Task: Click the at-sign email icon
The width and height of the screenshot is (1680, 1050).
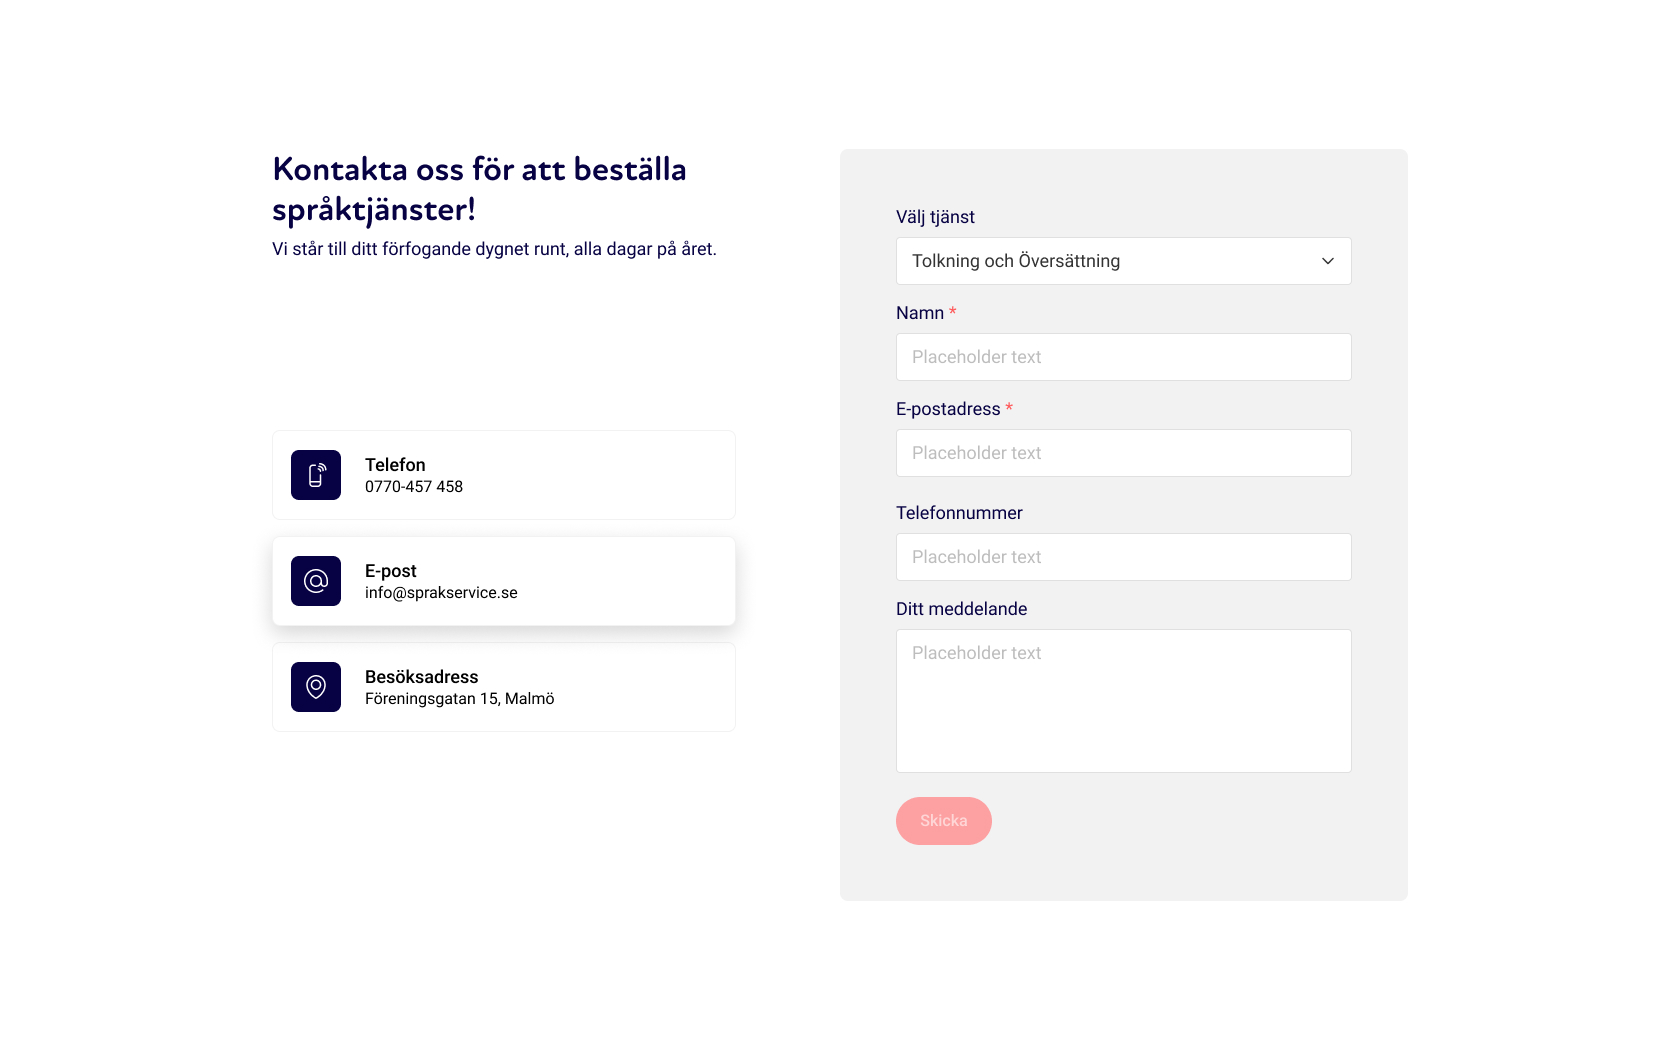Action: pos(316,581)
